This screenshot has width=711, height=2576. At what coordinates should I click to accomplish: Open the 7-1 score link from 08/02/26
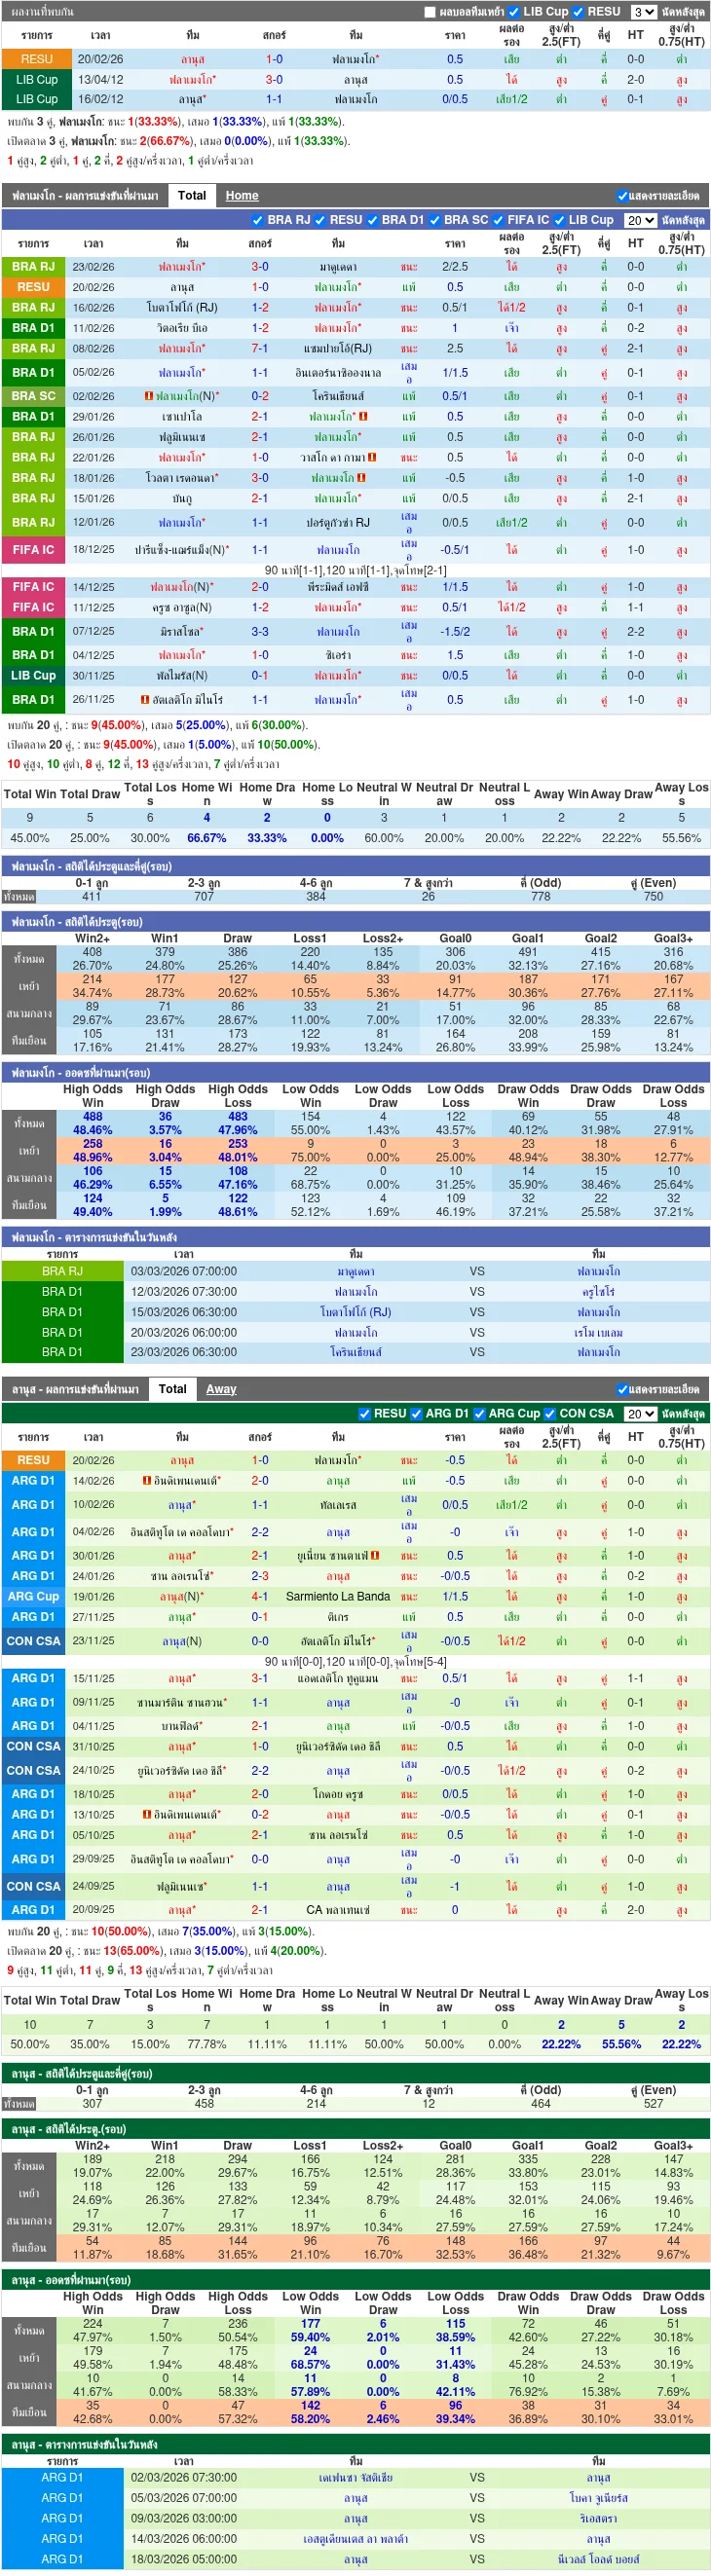(260, 348)
